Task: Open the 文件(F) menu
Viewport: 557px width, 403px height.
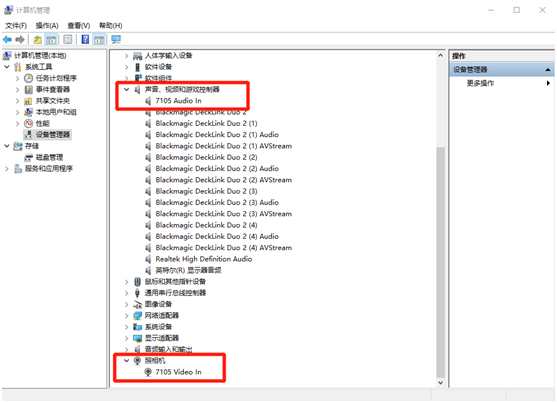Action: [16, 26]
